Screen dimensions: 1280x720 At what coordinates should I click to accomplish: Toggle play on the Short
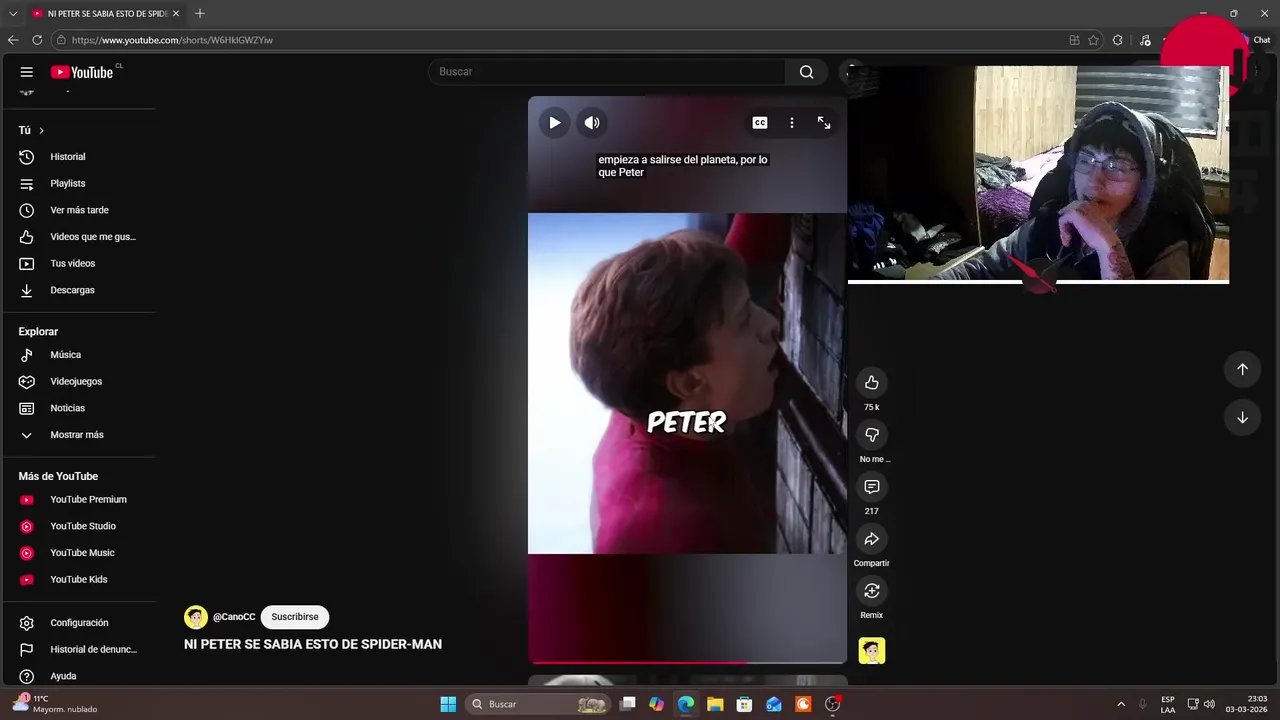pyautogui.click(x=555, y=123)
